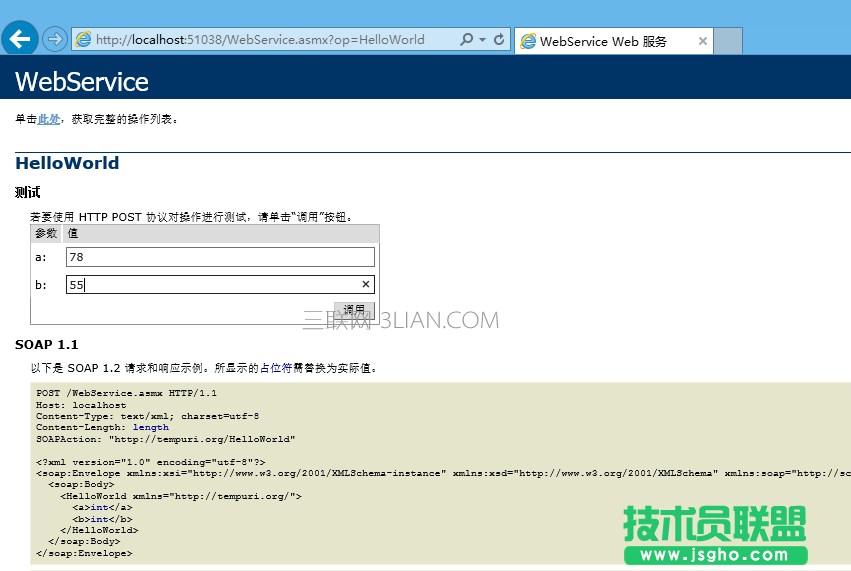The height and width of the screenshot is (571, 851).
Task: Click the 'Host: localhost' line
Action: tap(81, 405)
